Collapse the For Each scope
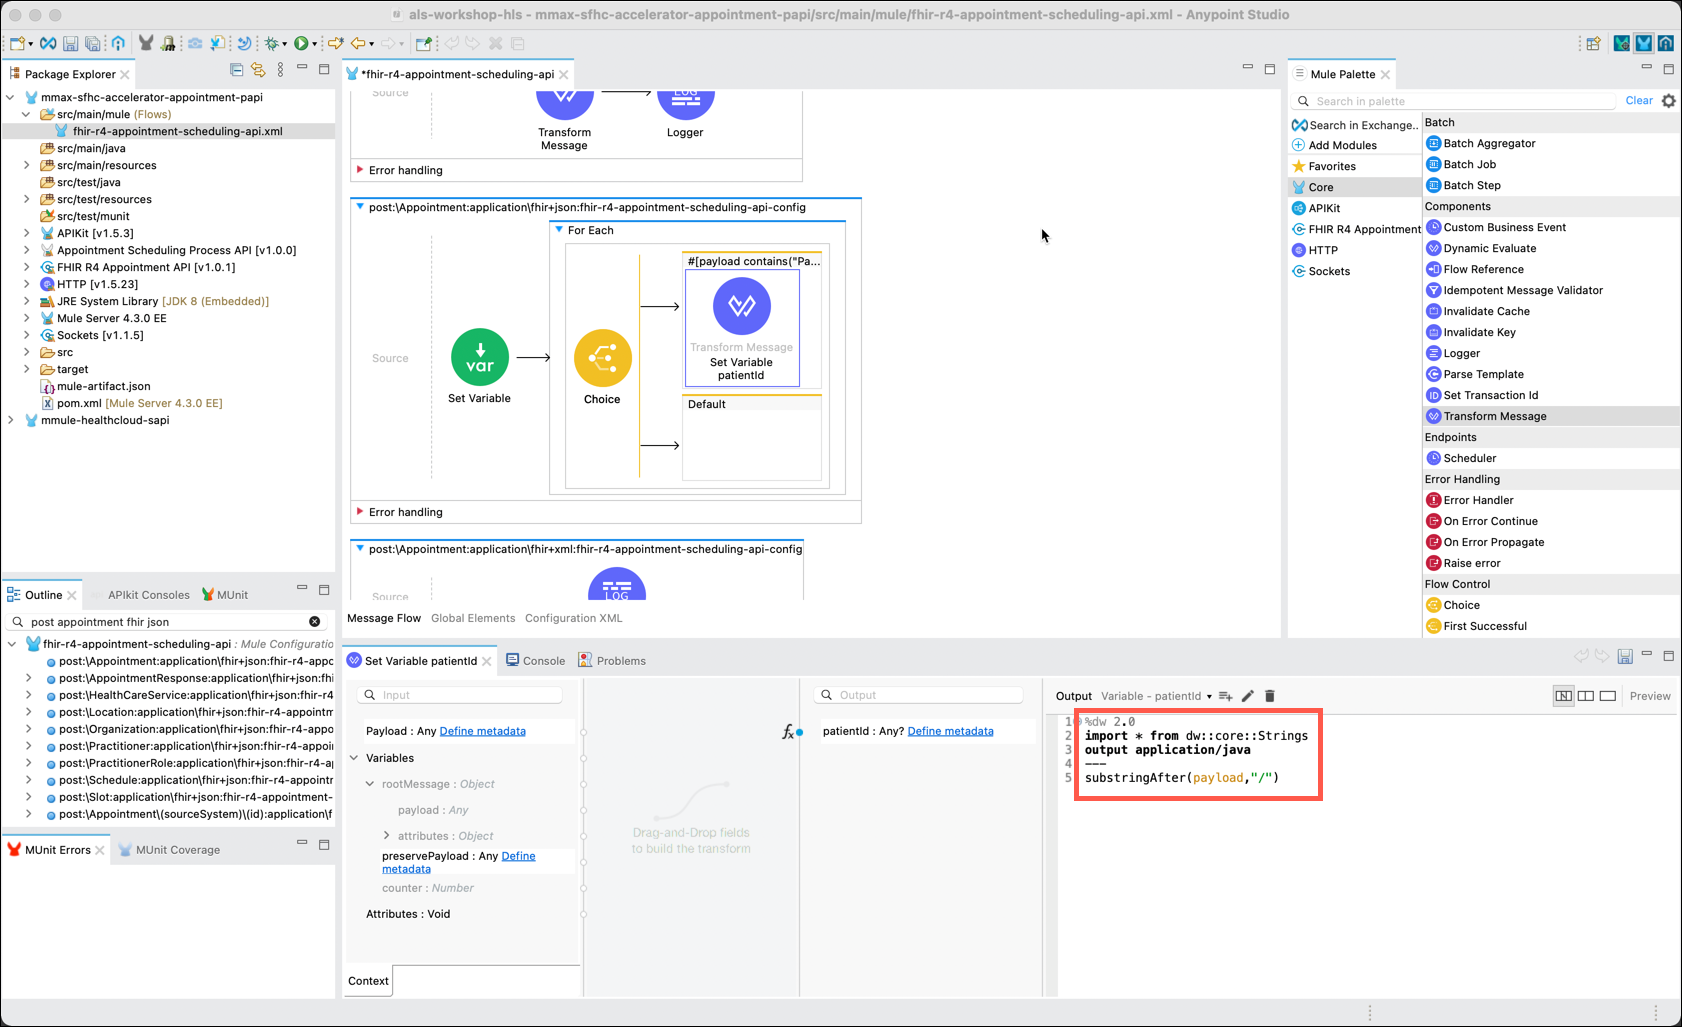This screenshot has width=1682, height=1027. [x=559, y=230]
